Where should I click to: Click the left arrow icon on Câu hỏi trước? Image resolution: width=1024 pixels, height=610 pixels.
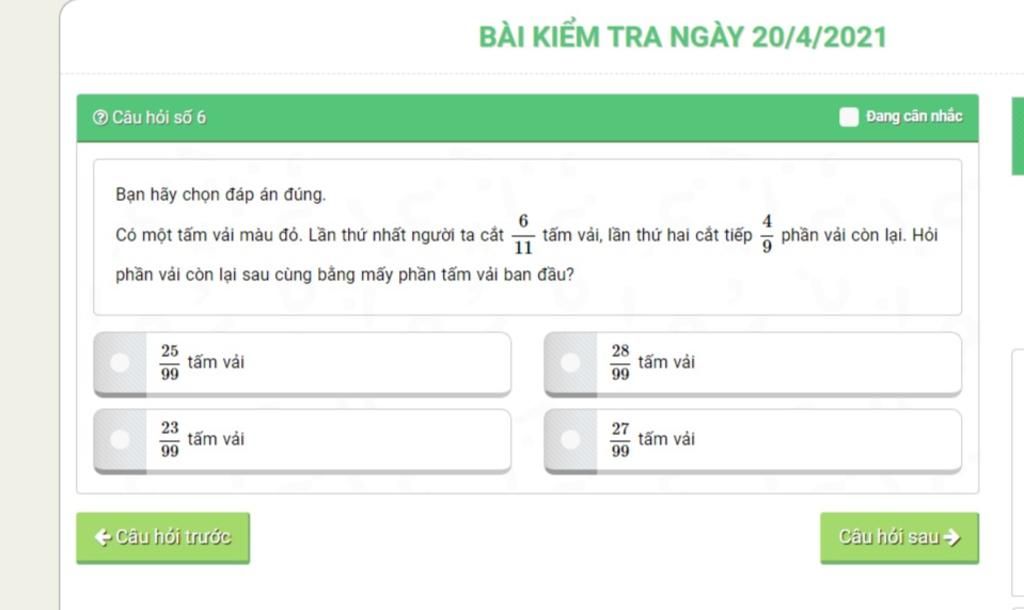coord(103,537)
